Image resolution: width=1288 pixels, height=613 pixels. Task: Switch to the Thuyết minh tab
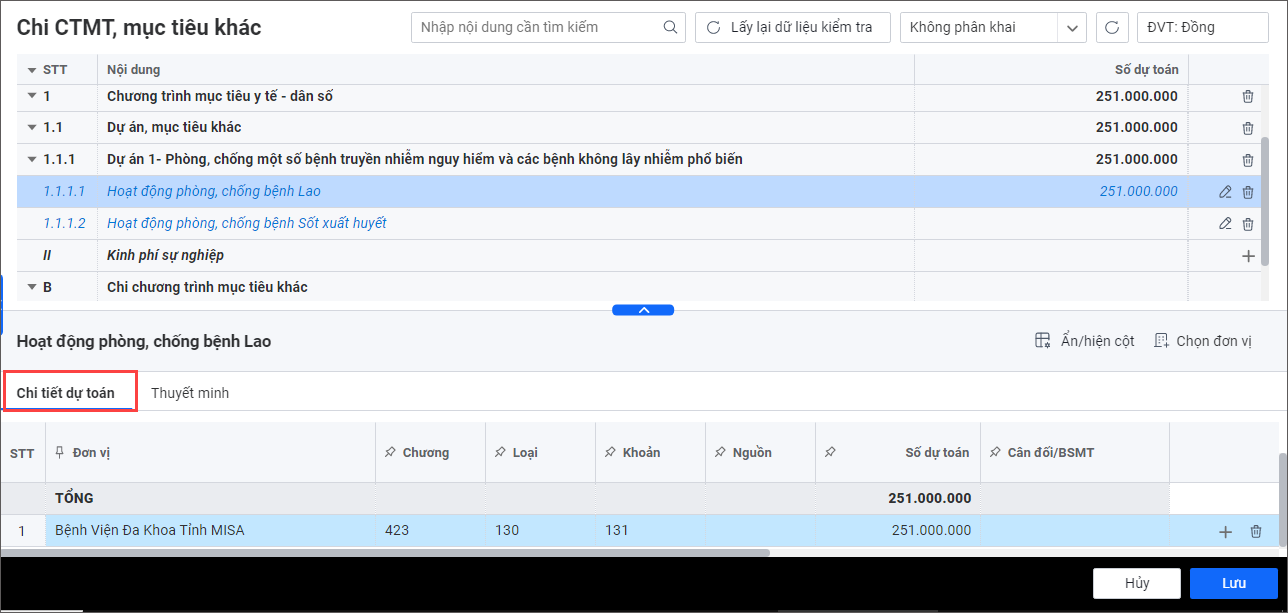coord(190,393)
